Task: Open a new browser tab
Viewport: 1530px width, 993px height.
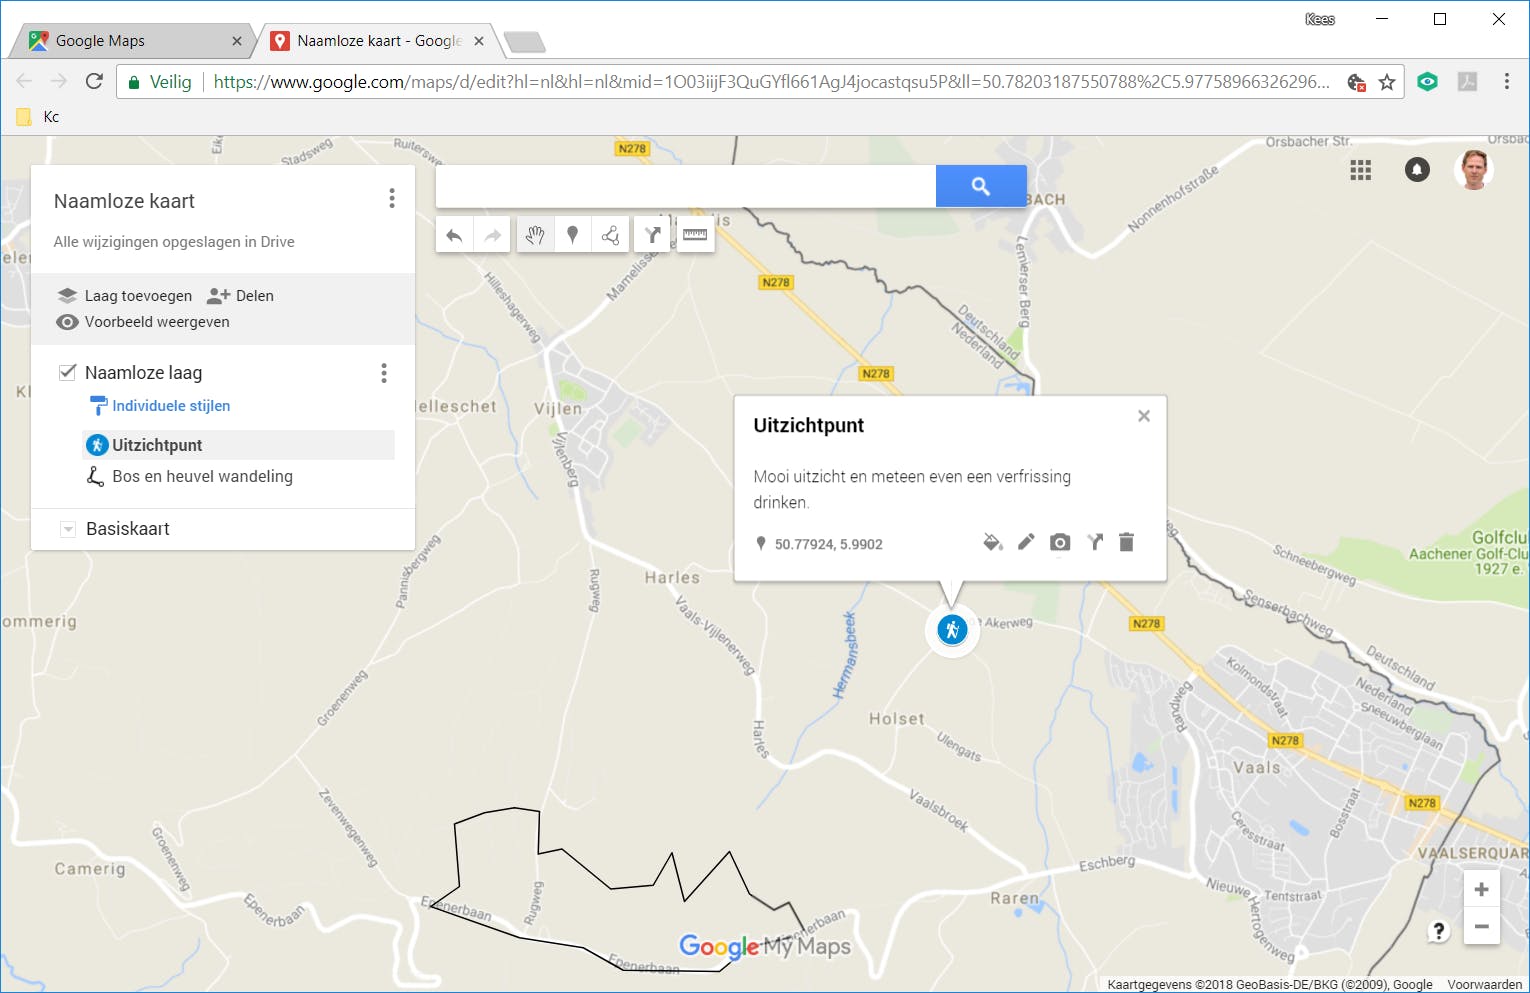Action: [x=525, y=42]
